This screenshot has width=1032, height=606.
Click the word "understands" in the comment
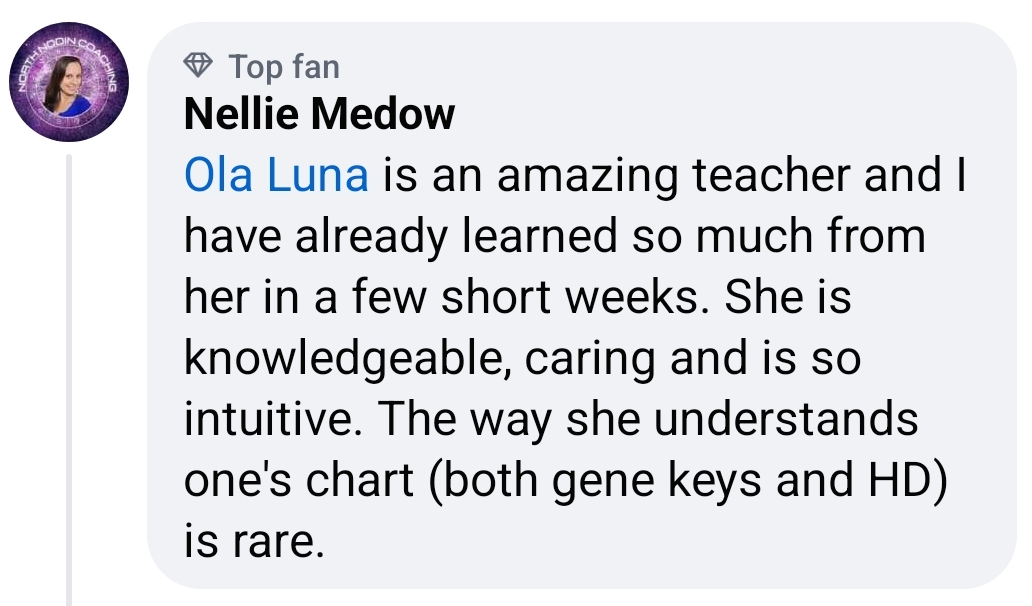coord(785,420)
